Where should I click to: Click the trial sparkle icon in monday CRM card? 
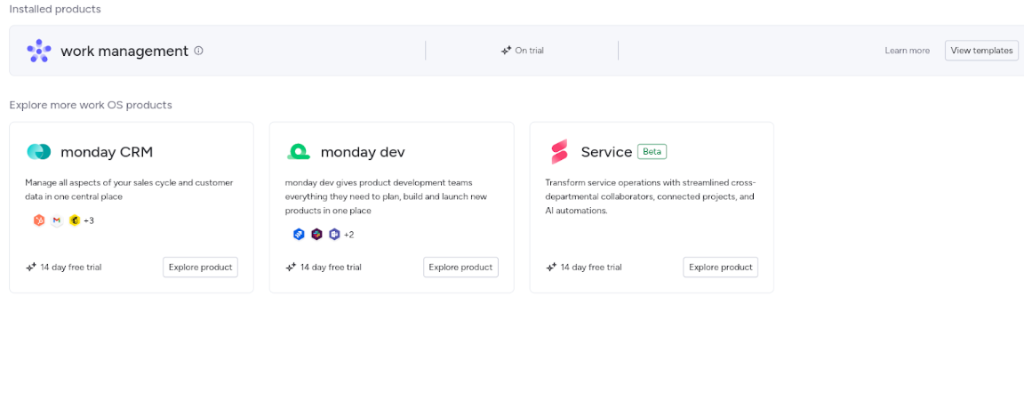click(x=31, y=267)
